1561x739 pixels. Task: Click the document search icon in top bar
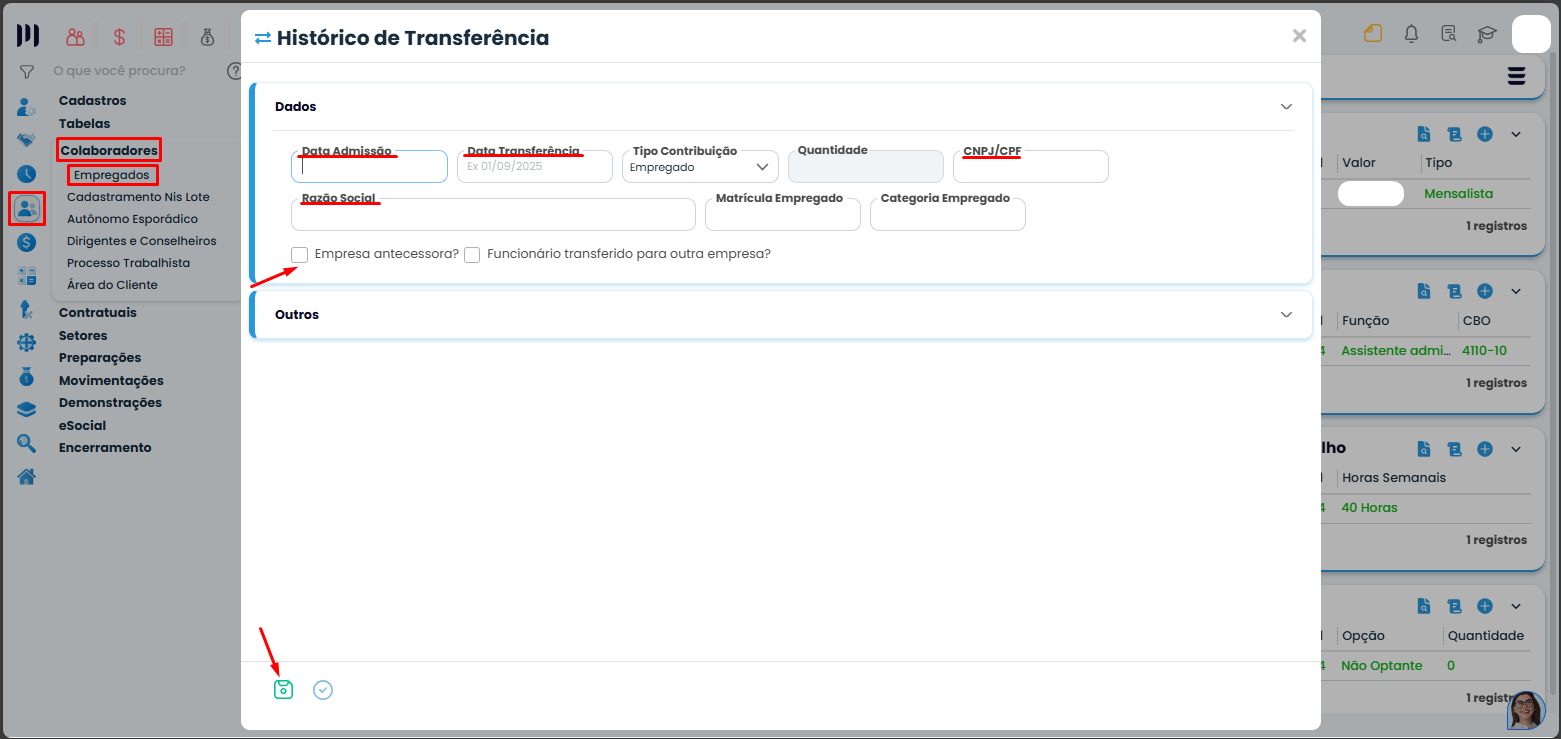pos(1449,34)
